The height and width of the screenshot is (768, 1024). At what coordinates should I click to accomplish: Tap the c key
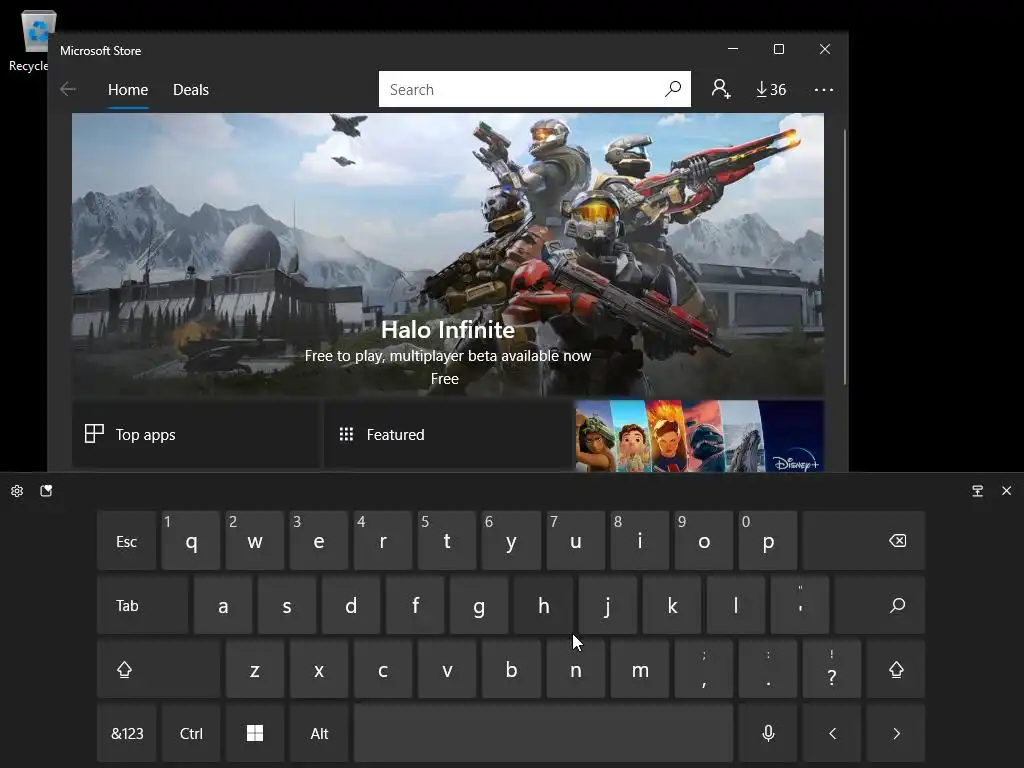(x=383, y=669)
